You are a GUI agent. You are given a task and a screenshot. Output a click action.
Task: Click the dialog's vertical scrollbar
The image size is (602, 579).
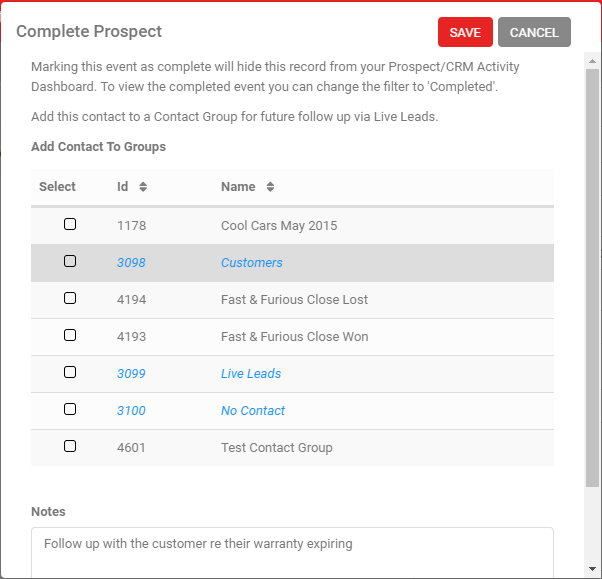coord(592,280)
